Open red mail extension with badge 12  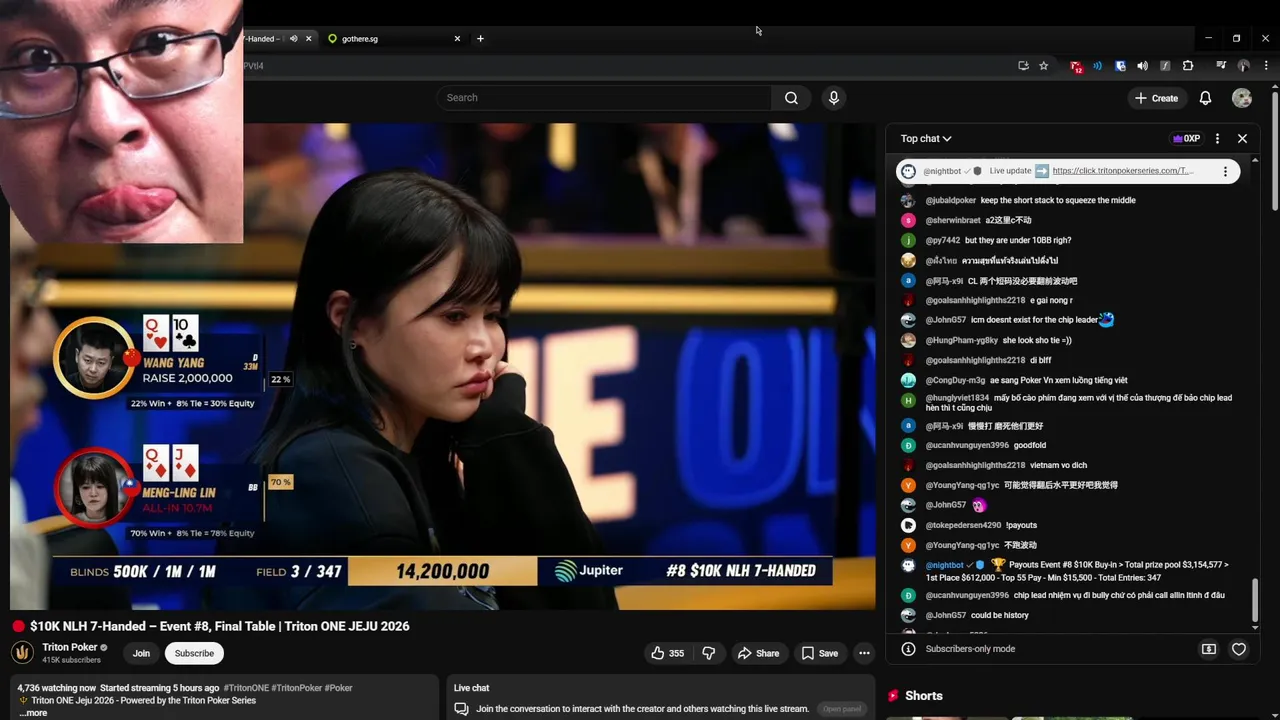pos(1076,66)
